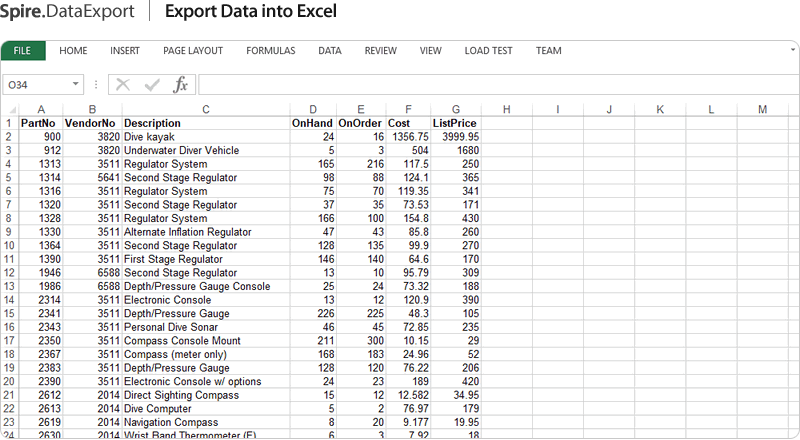Click the cancel X icon in formula bar
800x440 pixels.
click(x=122, y=84)
